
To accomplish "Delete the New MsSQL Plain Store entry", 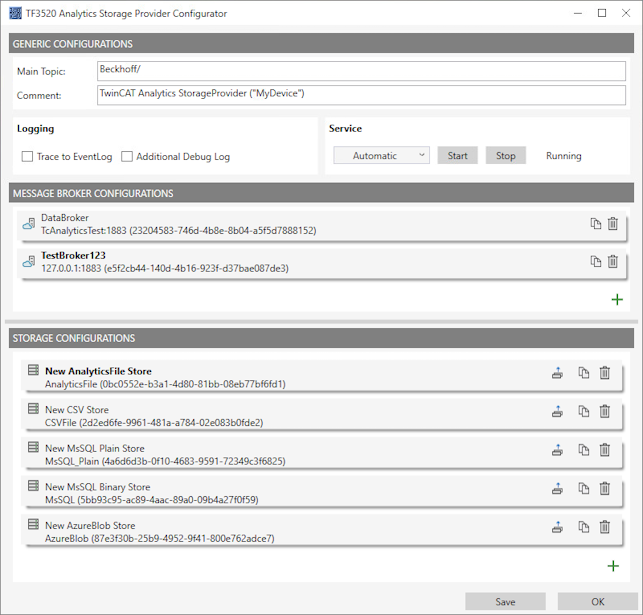I will [x=604, y=450].
